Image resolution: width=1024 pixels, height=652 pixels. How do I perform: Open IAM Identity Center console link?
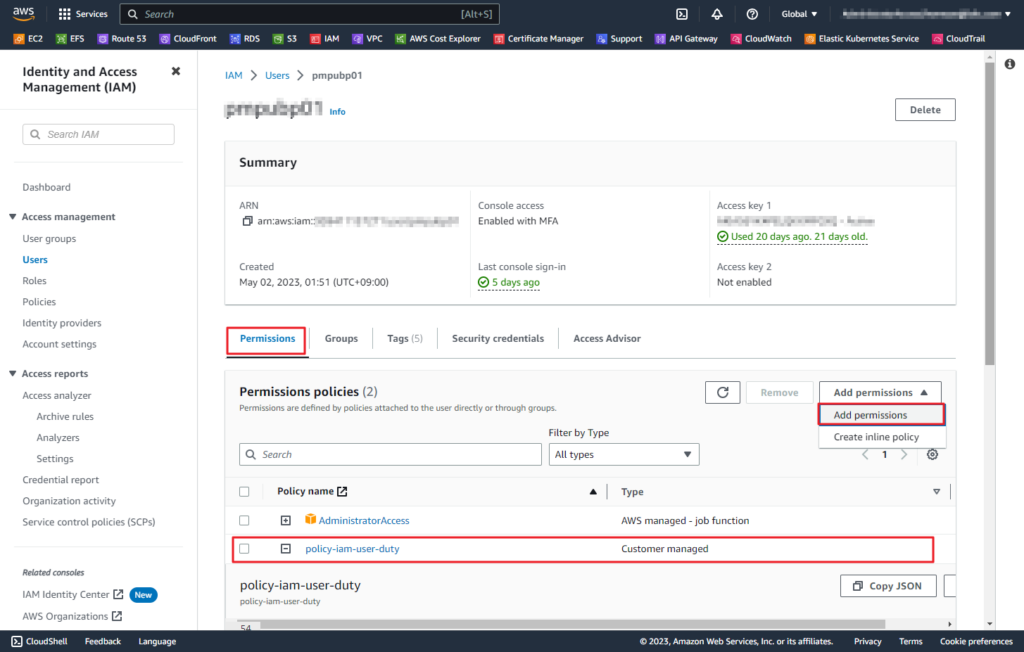tap(72, 595)
